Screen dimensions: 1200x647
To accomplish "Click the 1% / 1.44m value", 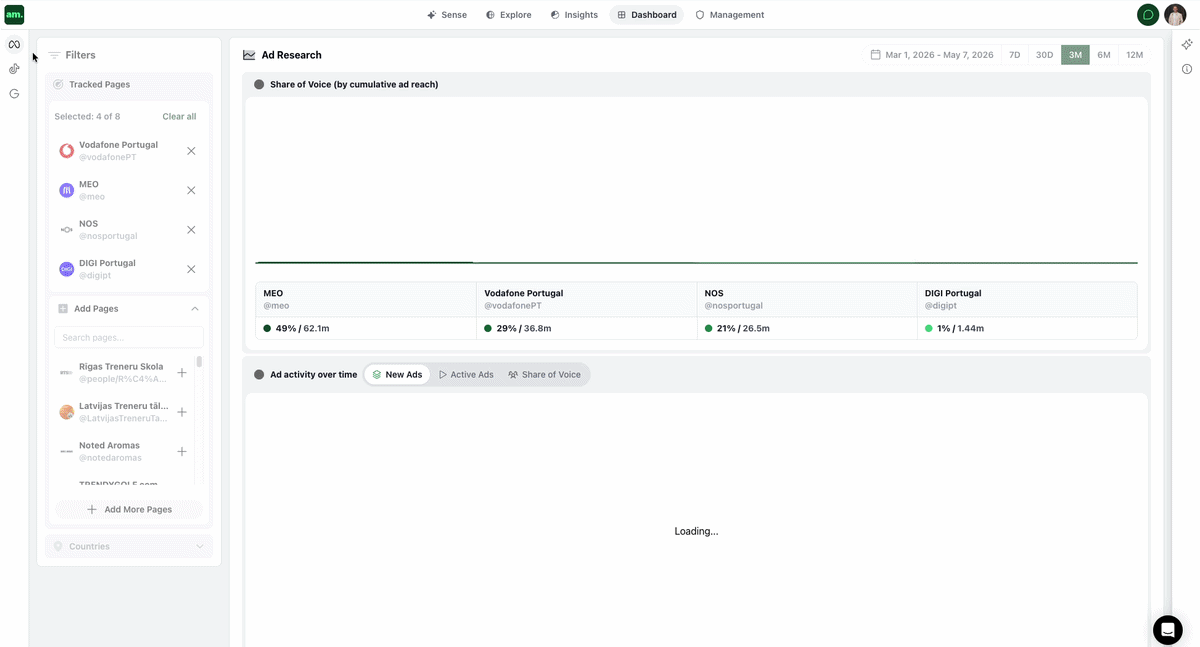I will (x=960, y=328).
